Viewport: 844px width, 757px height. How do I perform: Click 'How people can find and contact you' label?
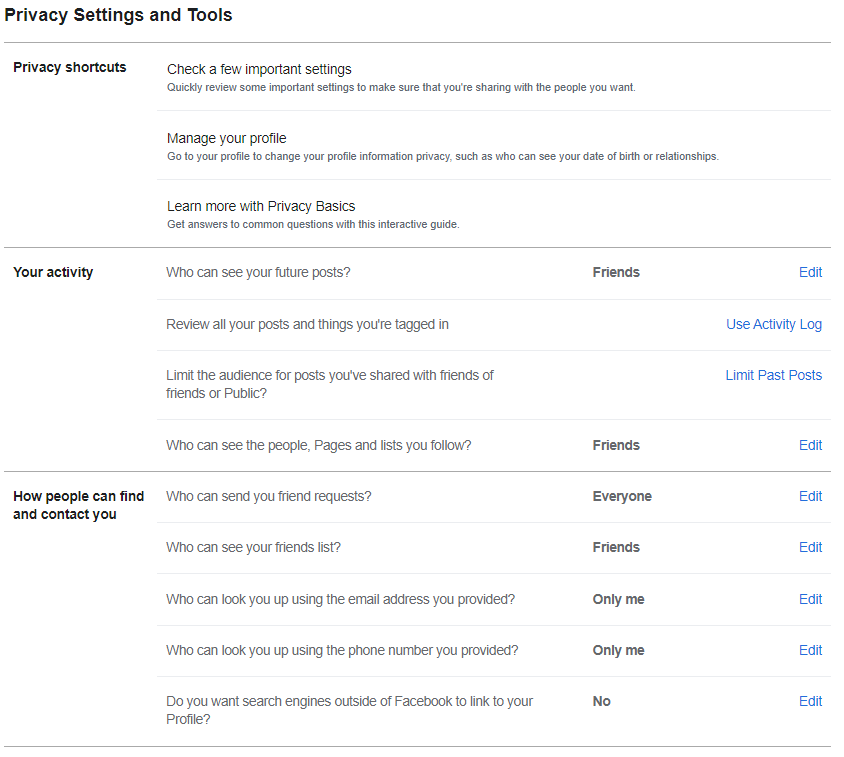coord(79,505)
